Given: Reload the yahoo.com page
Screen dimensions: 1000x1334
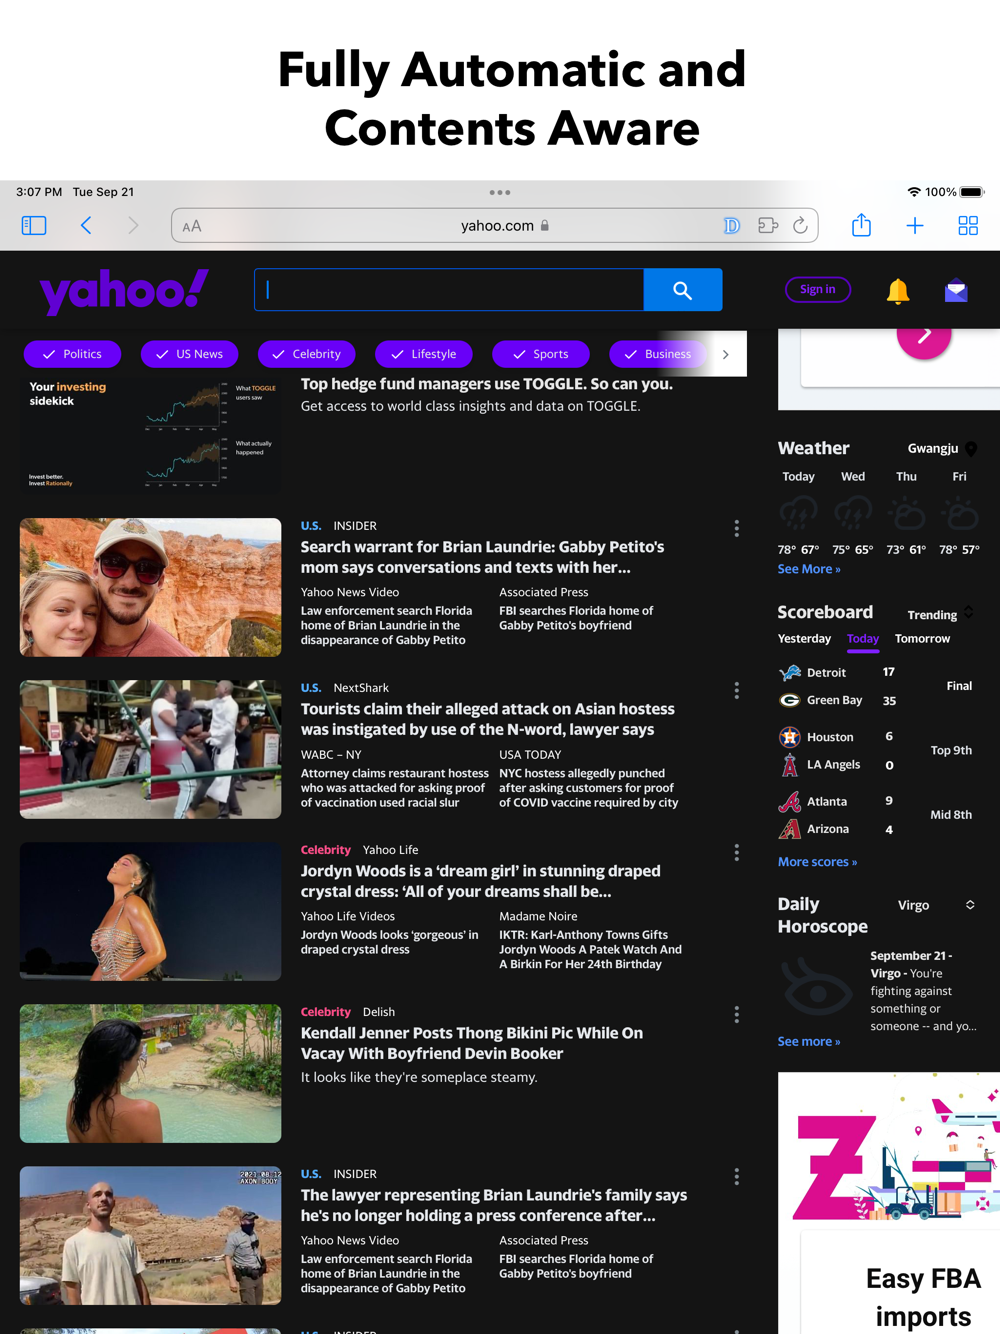Looking at the screenshot, I should pos(801,226).
